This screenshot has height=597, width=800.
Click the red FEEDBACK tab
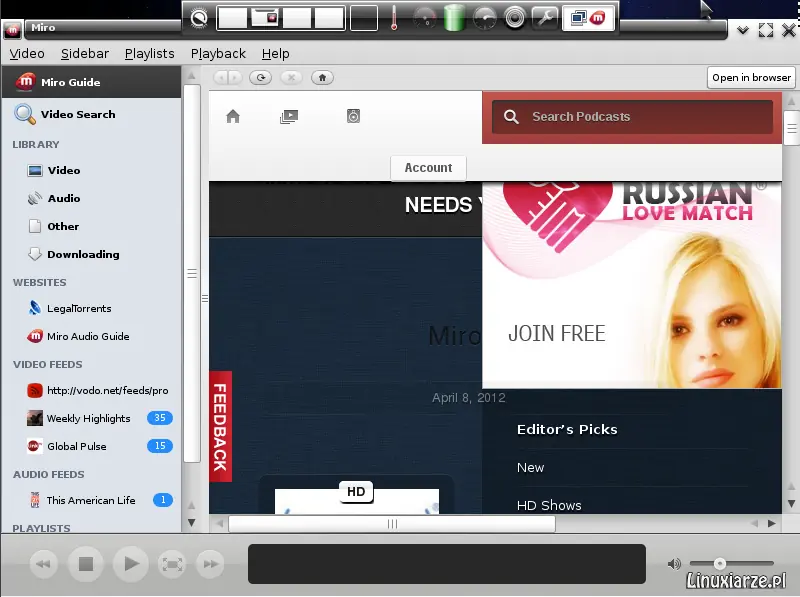click(220, 427)
